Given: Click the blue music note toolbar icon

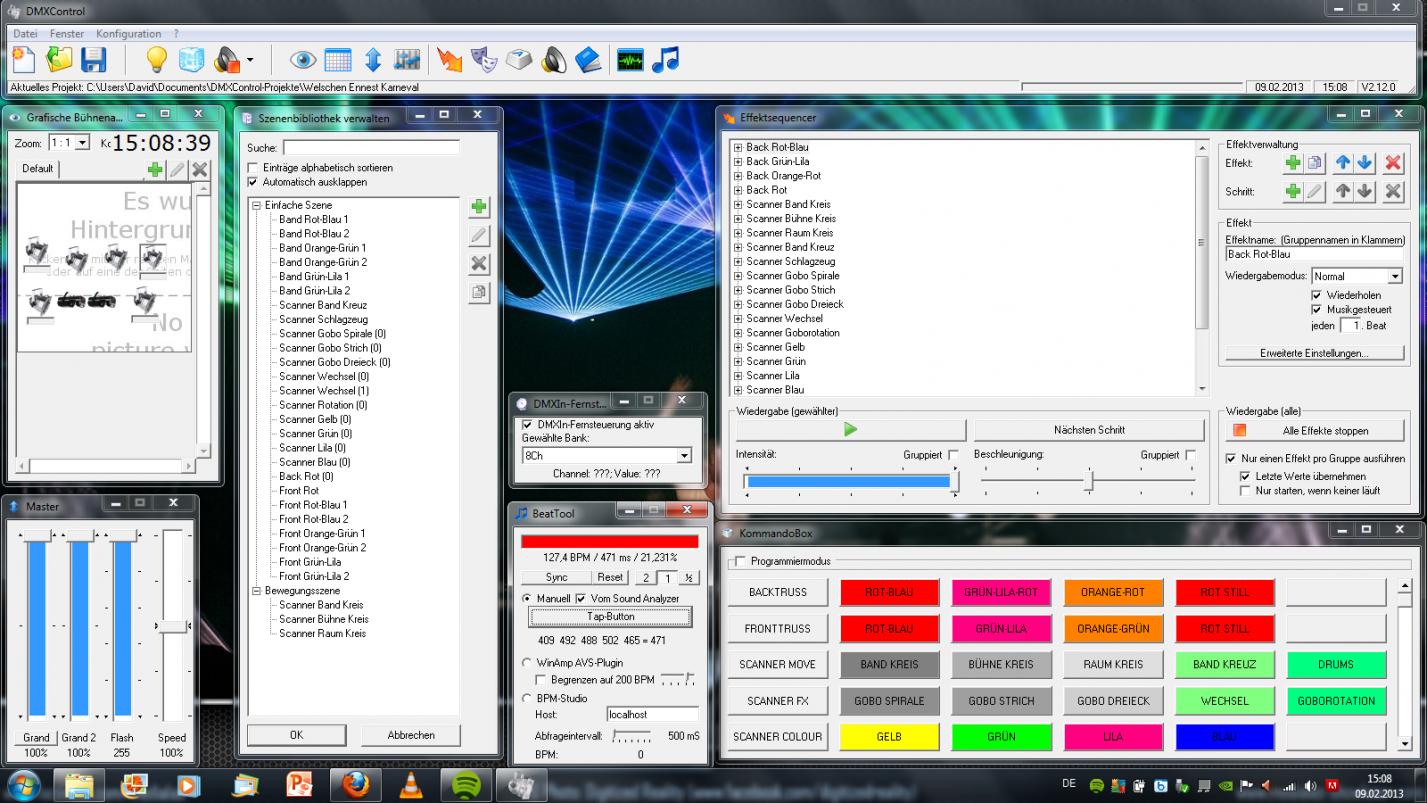Looking at the screenshot, I should (x=665, y=60).
